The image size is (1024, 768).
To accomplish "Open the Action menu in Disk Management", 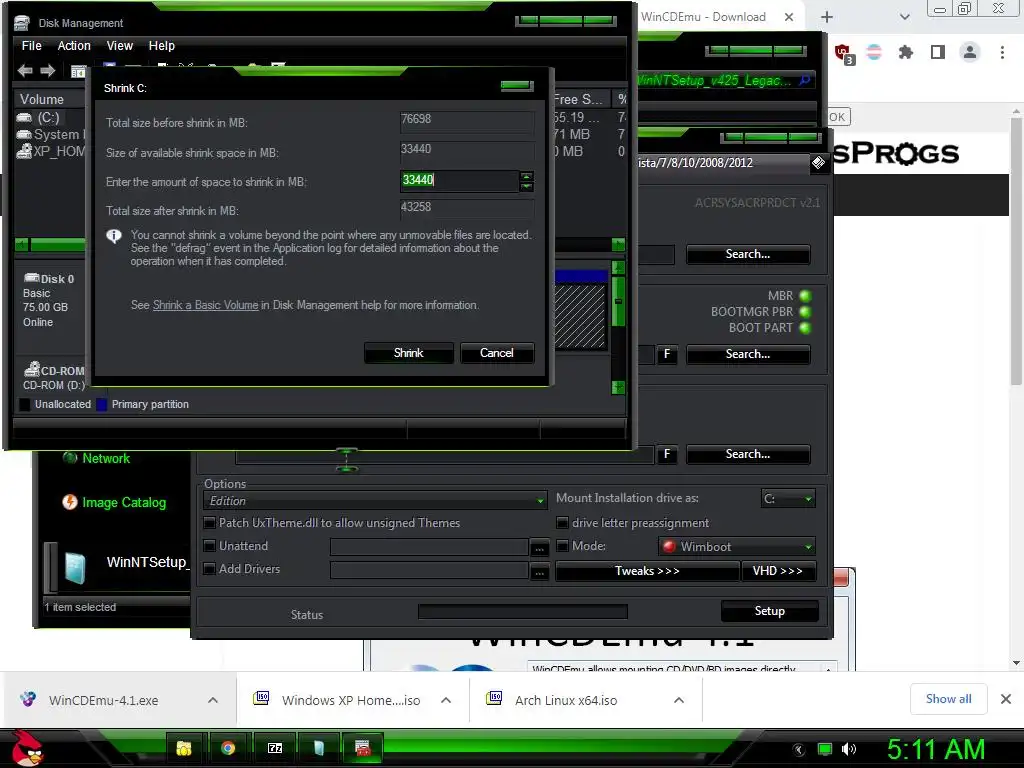I will pos(74,46).
